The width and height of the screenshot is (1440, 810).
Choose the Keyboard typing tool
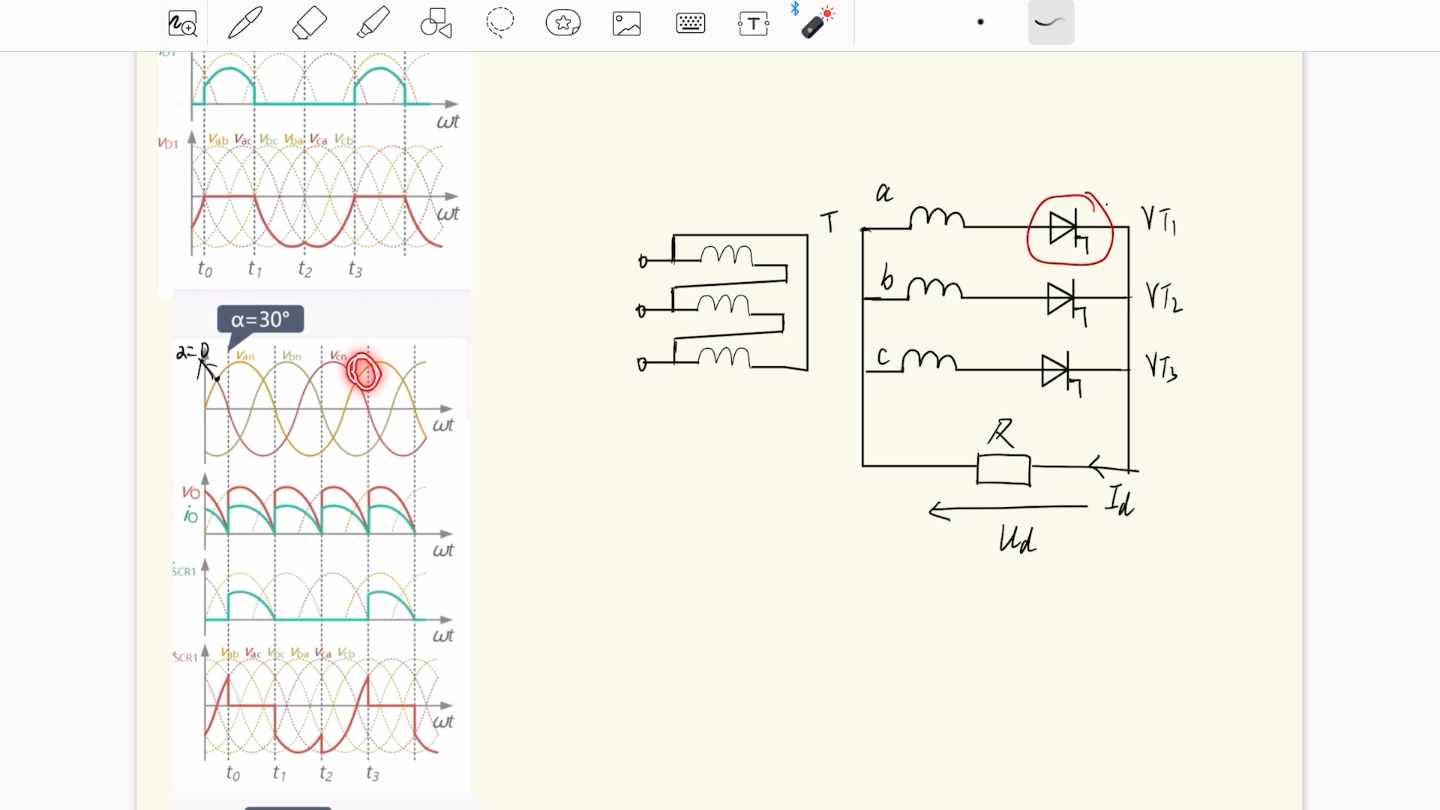click(x=690, y=23)
